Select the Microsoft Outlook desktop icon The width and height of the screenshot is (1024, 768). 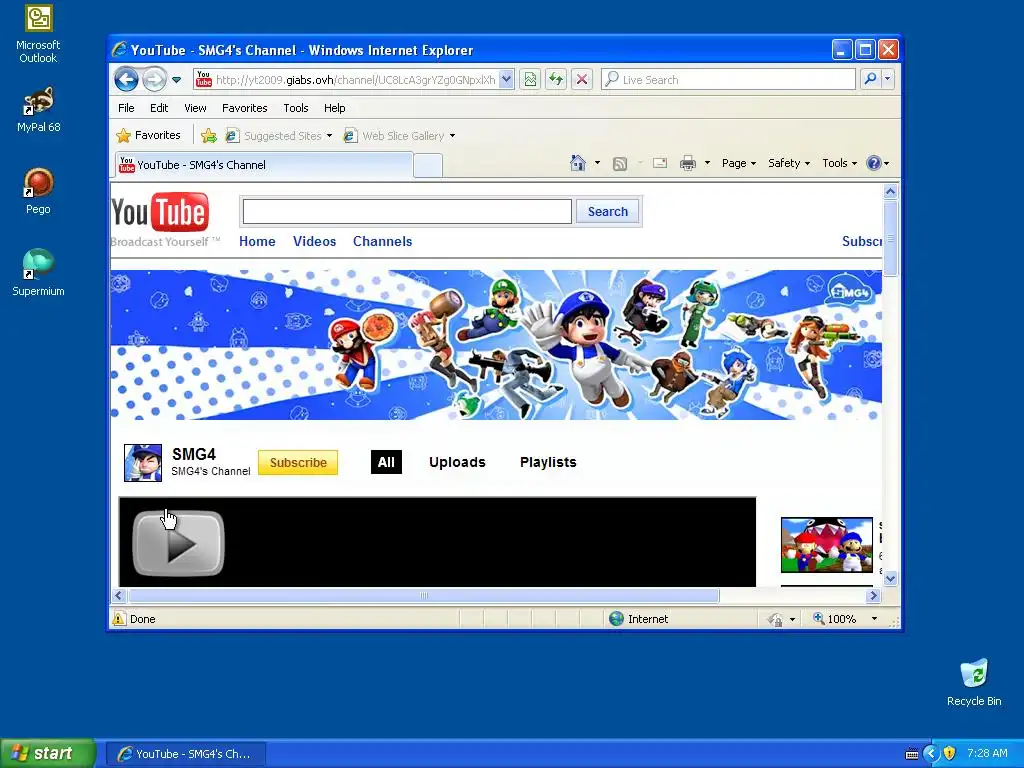[38, 35]
